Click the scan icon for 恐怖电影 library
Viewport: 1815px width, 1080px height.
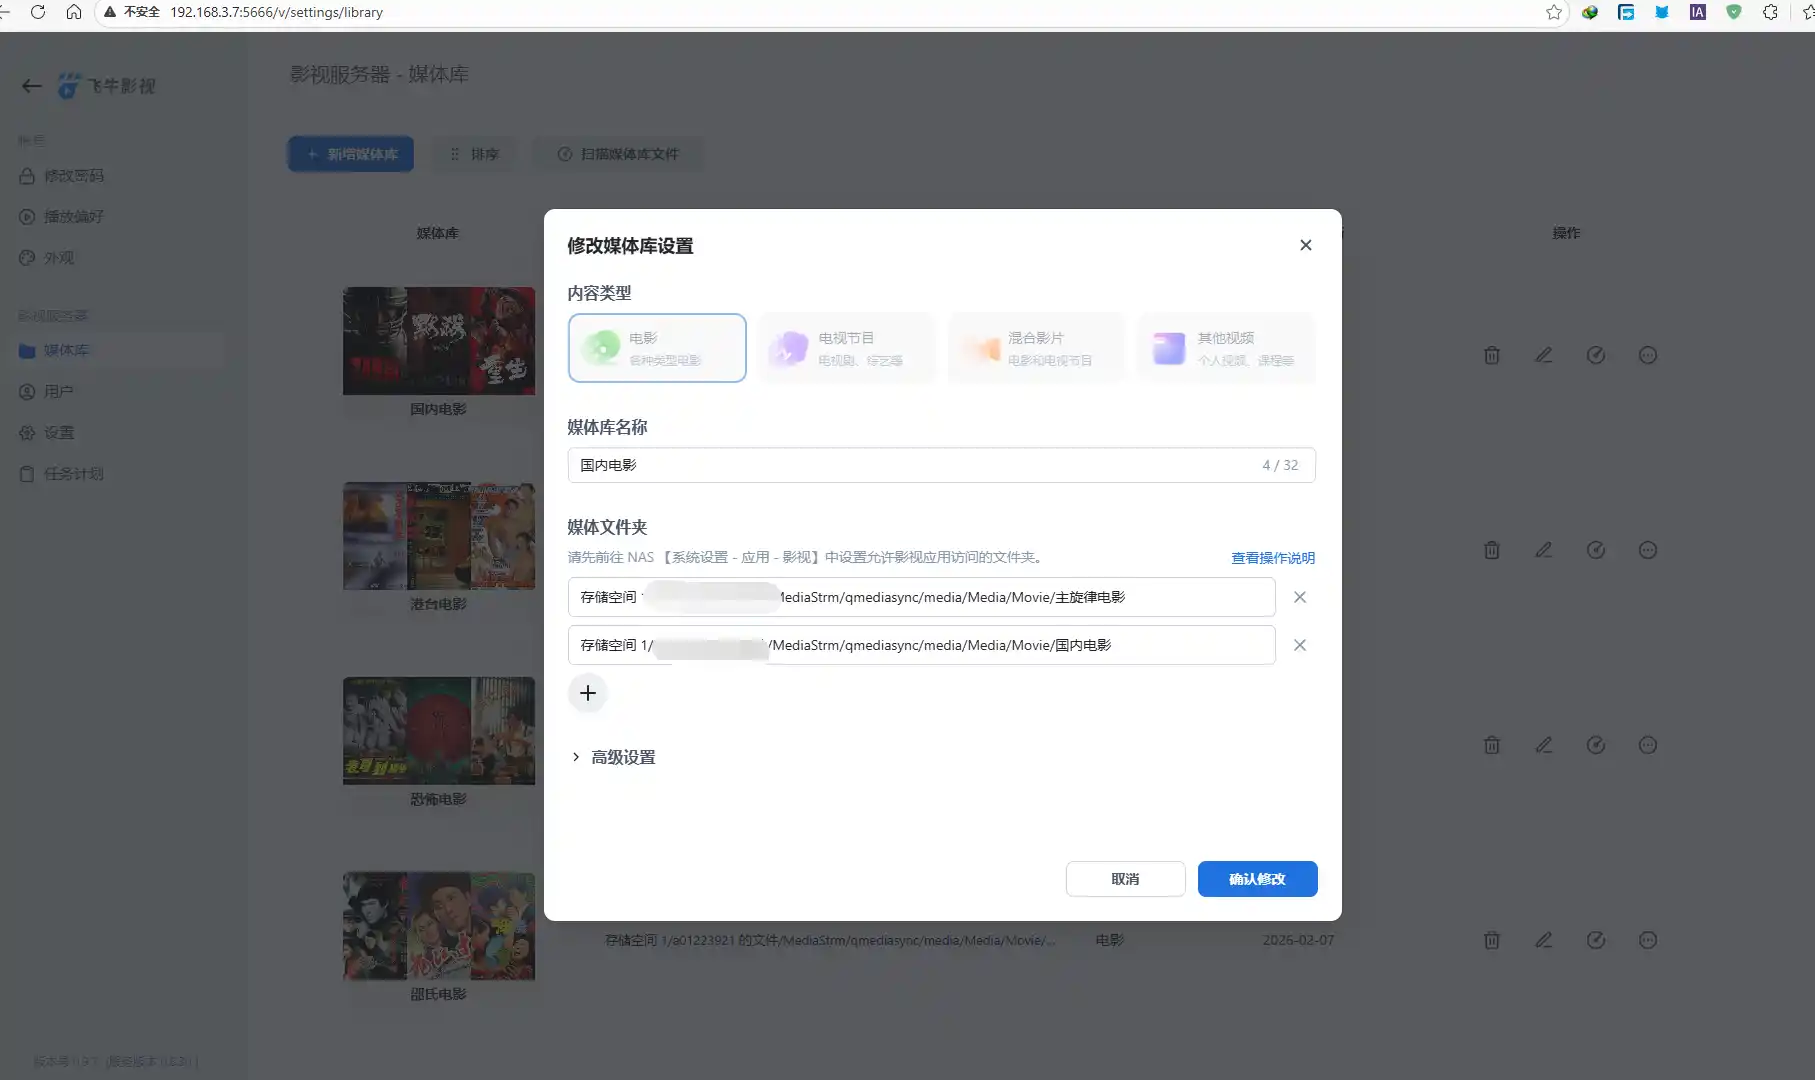(1596, 744)
